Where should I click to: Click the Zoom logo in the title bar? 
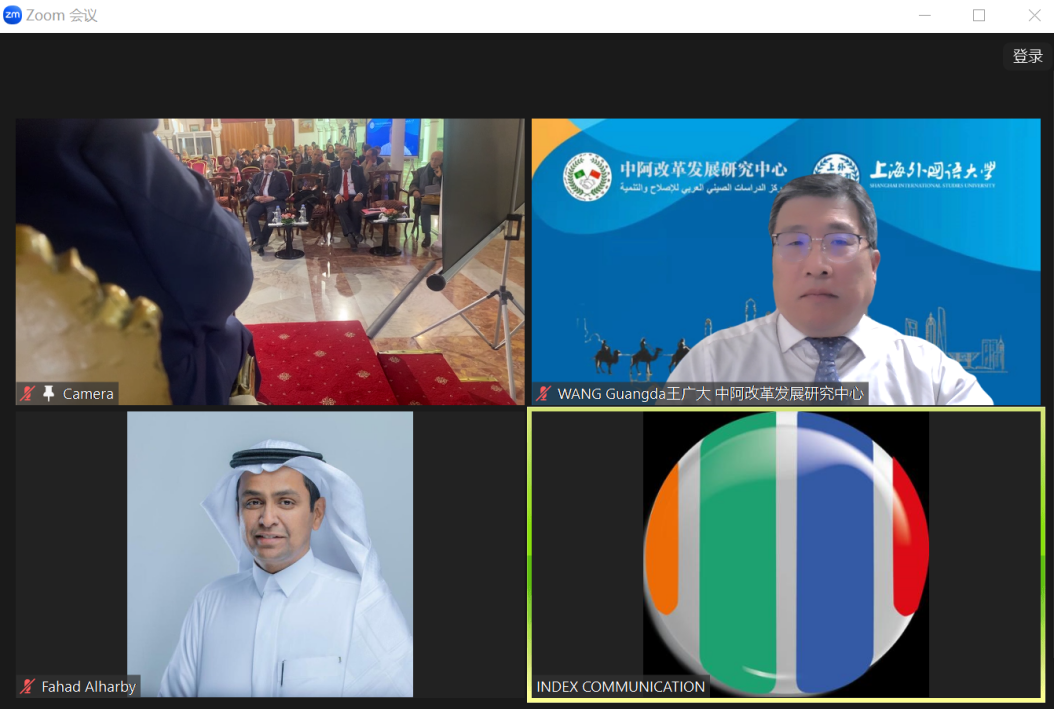12,15
